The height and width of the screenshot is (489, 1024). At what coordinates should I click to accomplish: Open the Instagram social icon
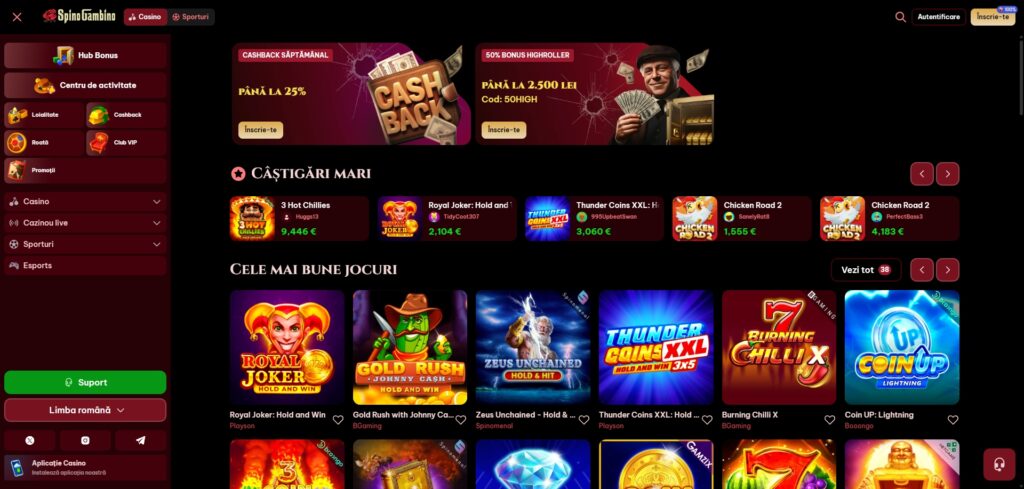click(x=85, y=441)
